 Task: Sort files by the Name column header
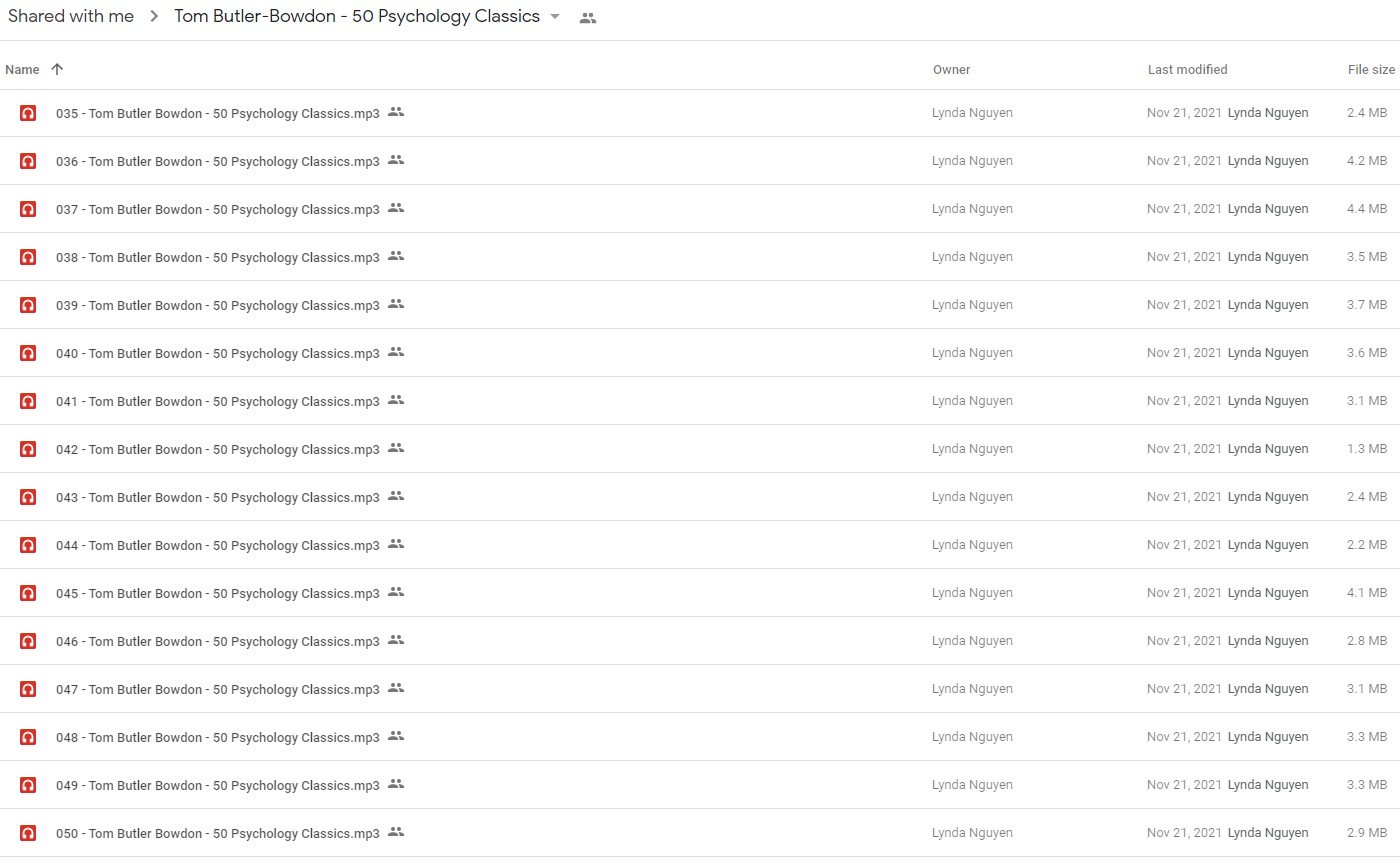point(22,69)
